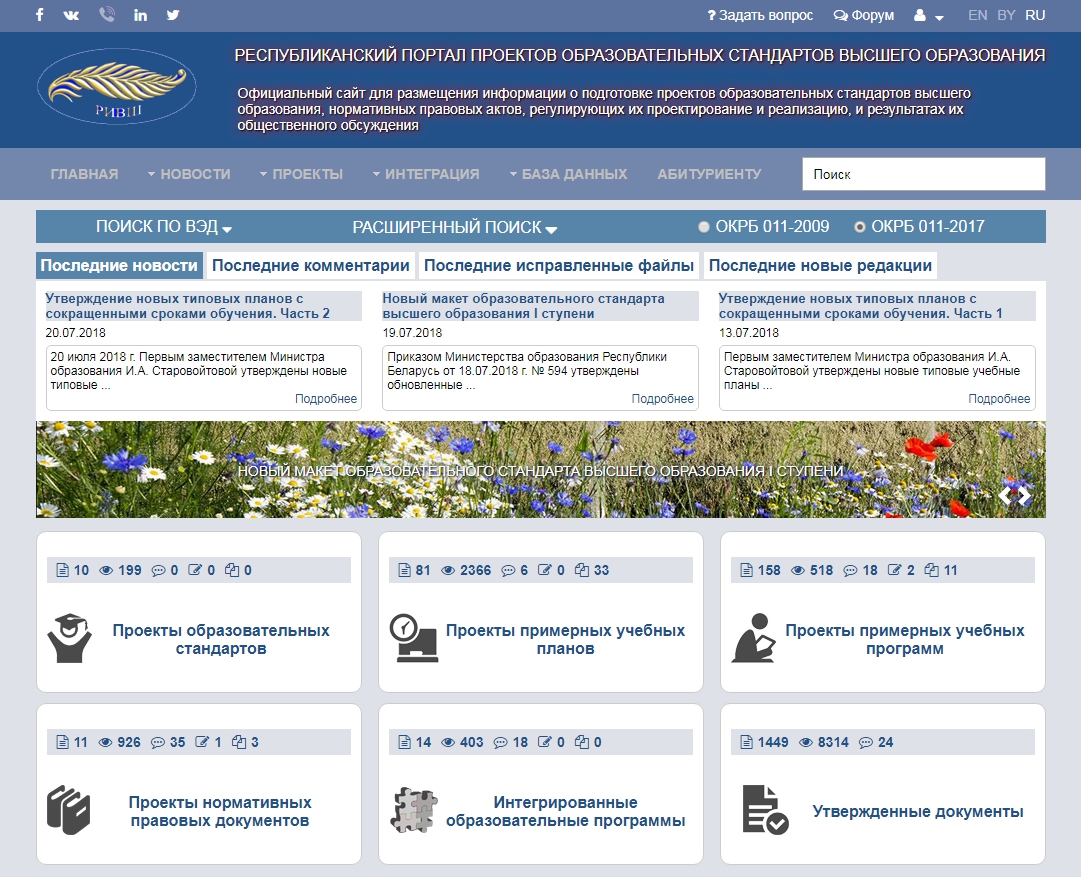Open Подробнее for the 20.07.2018 news

(326, 399)
